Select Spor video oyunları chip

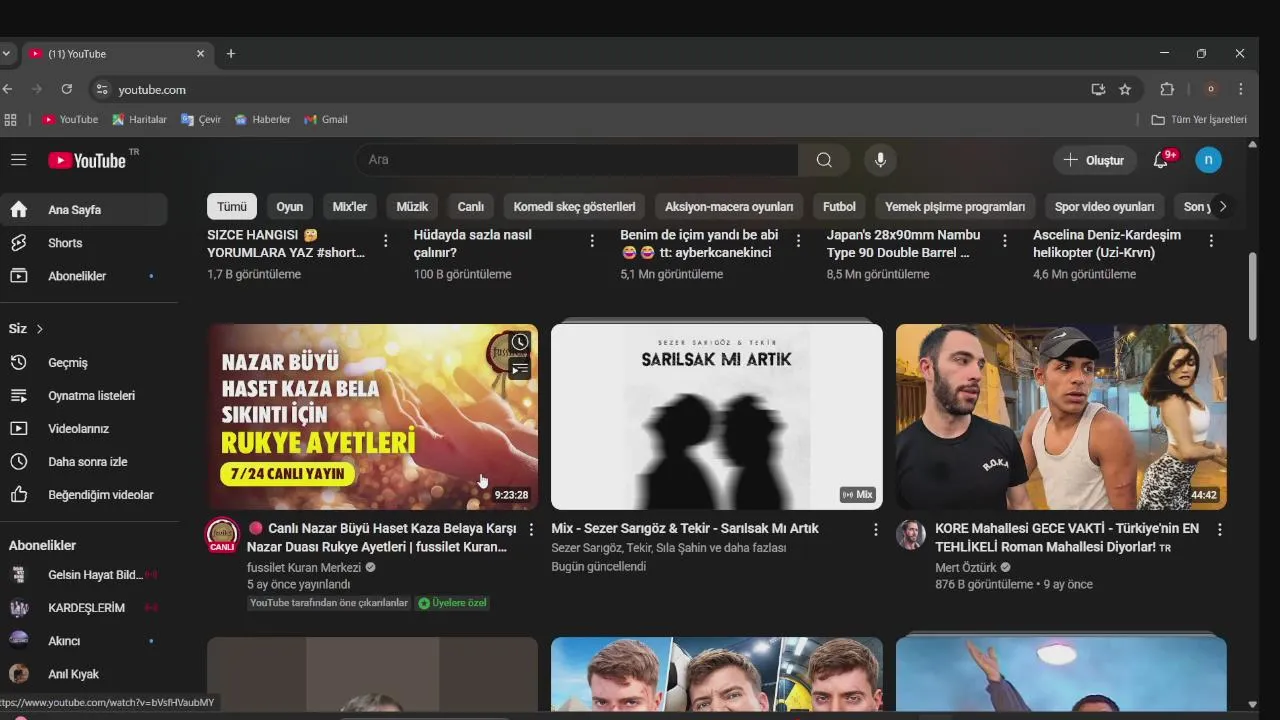[1105, 207]
